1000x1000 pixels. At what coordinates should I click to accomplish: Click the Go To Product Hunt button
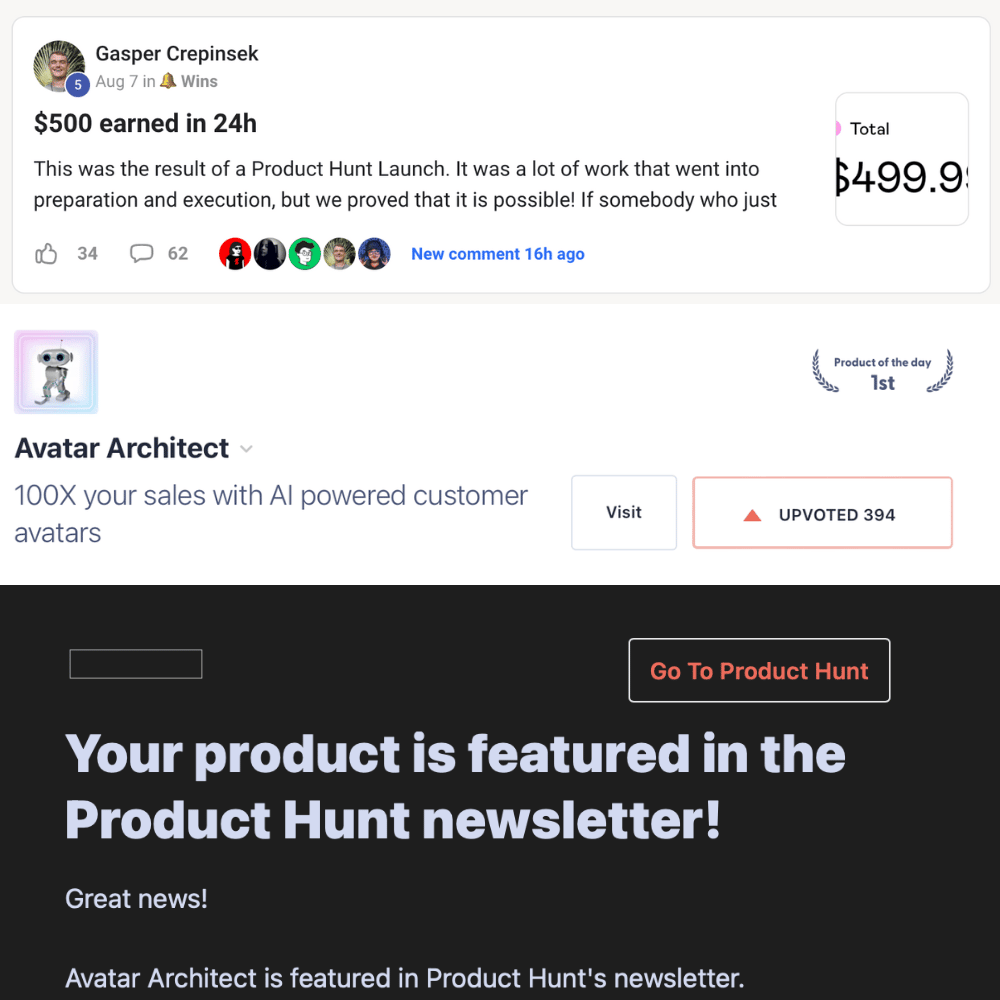[759, 670]
